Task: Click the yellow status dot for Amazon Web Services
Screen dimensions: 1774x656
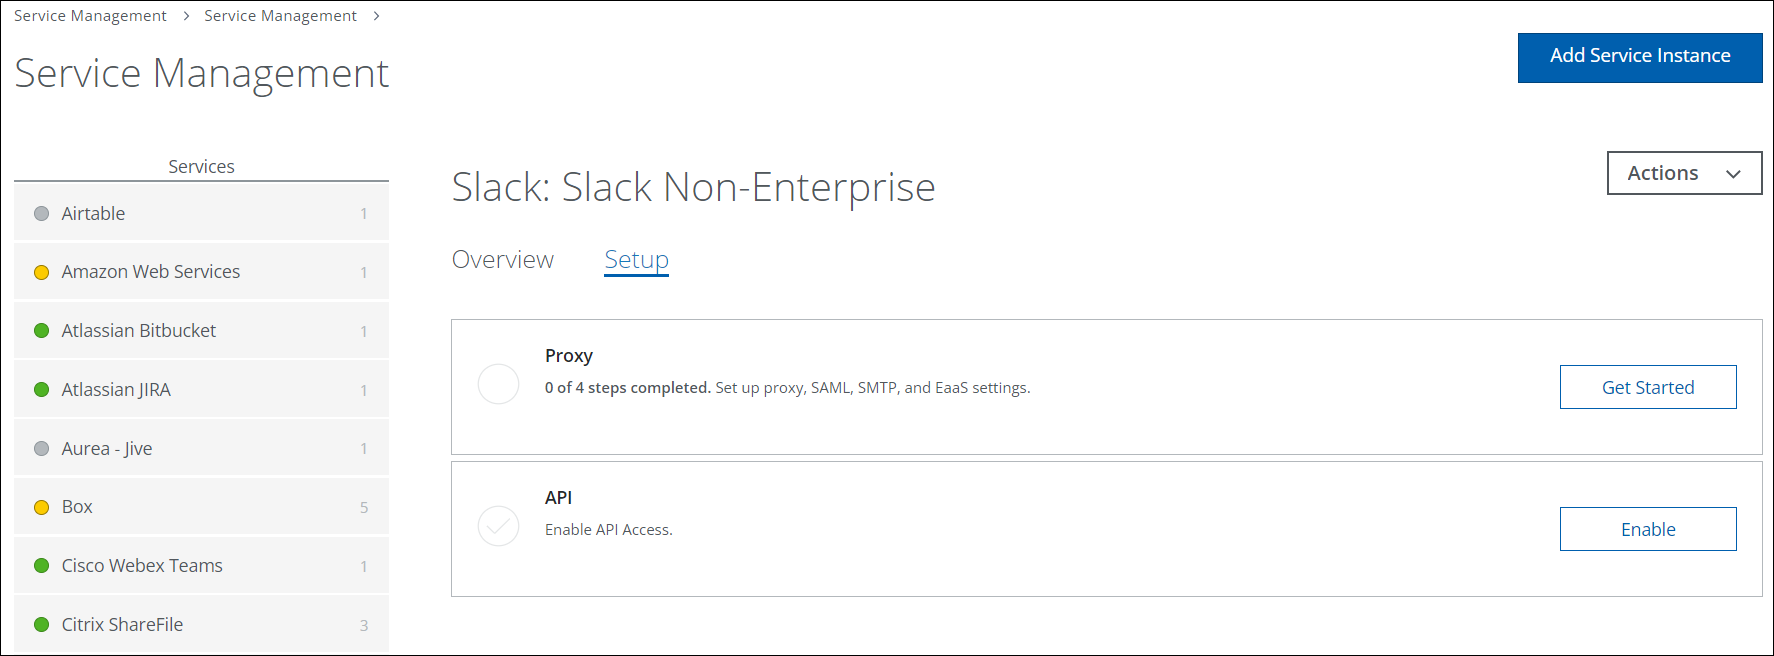Action: pos(41,272)
